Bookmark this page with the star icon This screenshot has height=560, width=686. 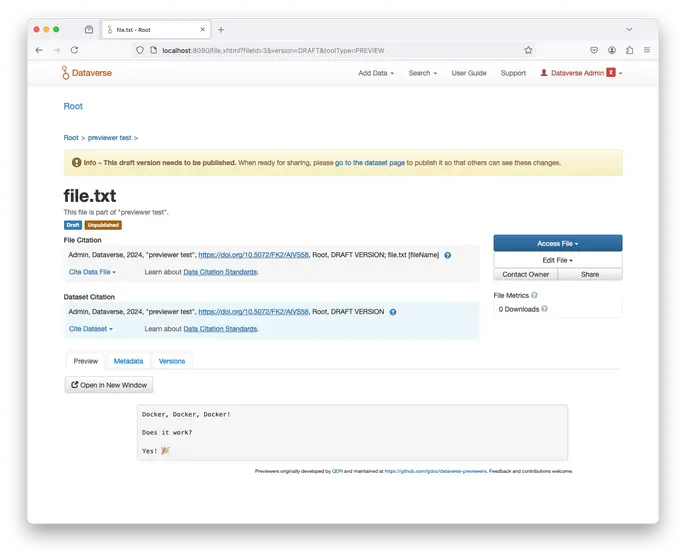[x=528, y=50]
